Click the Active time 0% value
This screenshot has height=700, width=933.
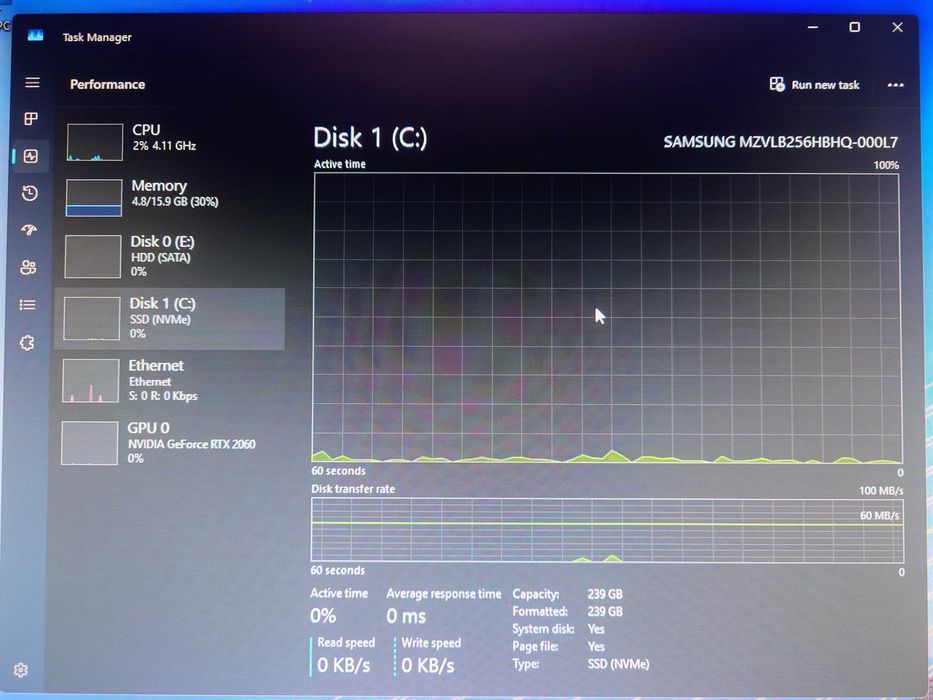(323, 616)
